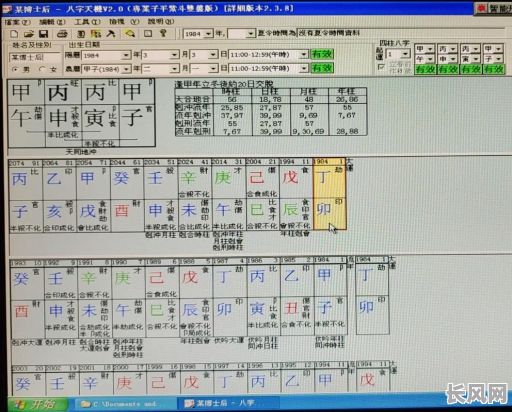Expand the empty dropdown after 年 in toolbar
Screen dimensions: 512x412
click(250, 34)
